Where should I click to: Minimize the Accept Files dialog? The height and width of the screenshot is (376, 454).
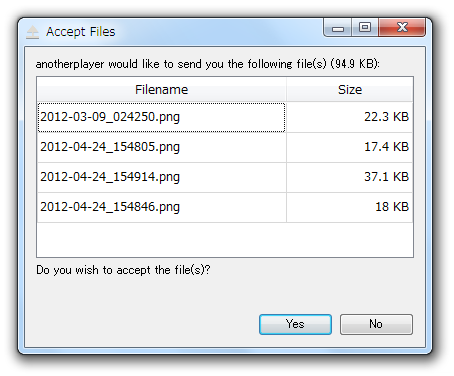(338, 28)
